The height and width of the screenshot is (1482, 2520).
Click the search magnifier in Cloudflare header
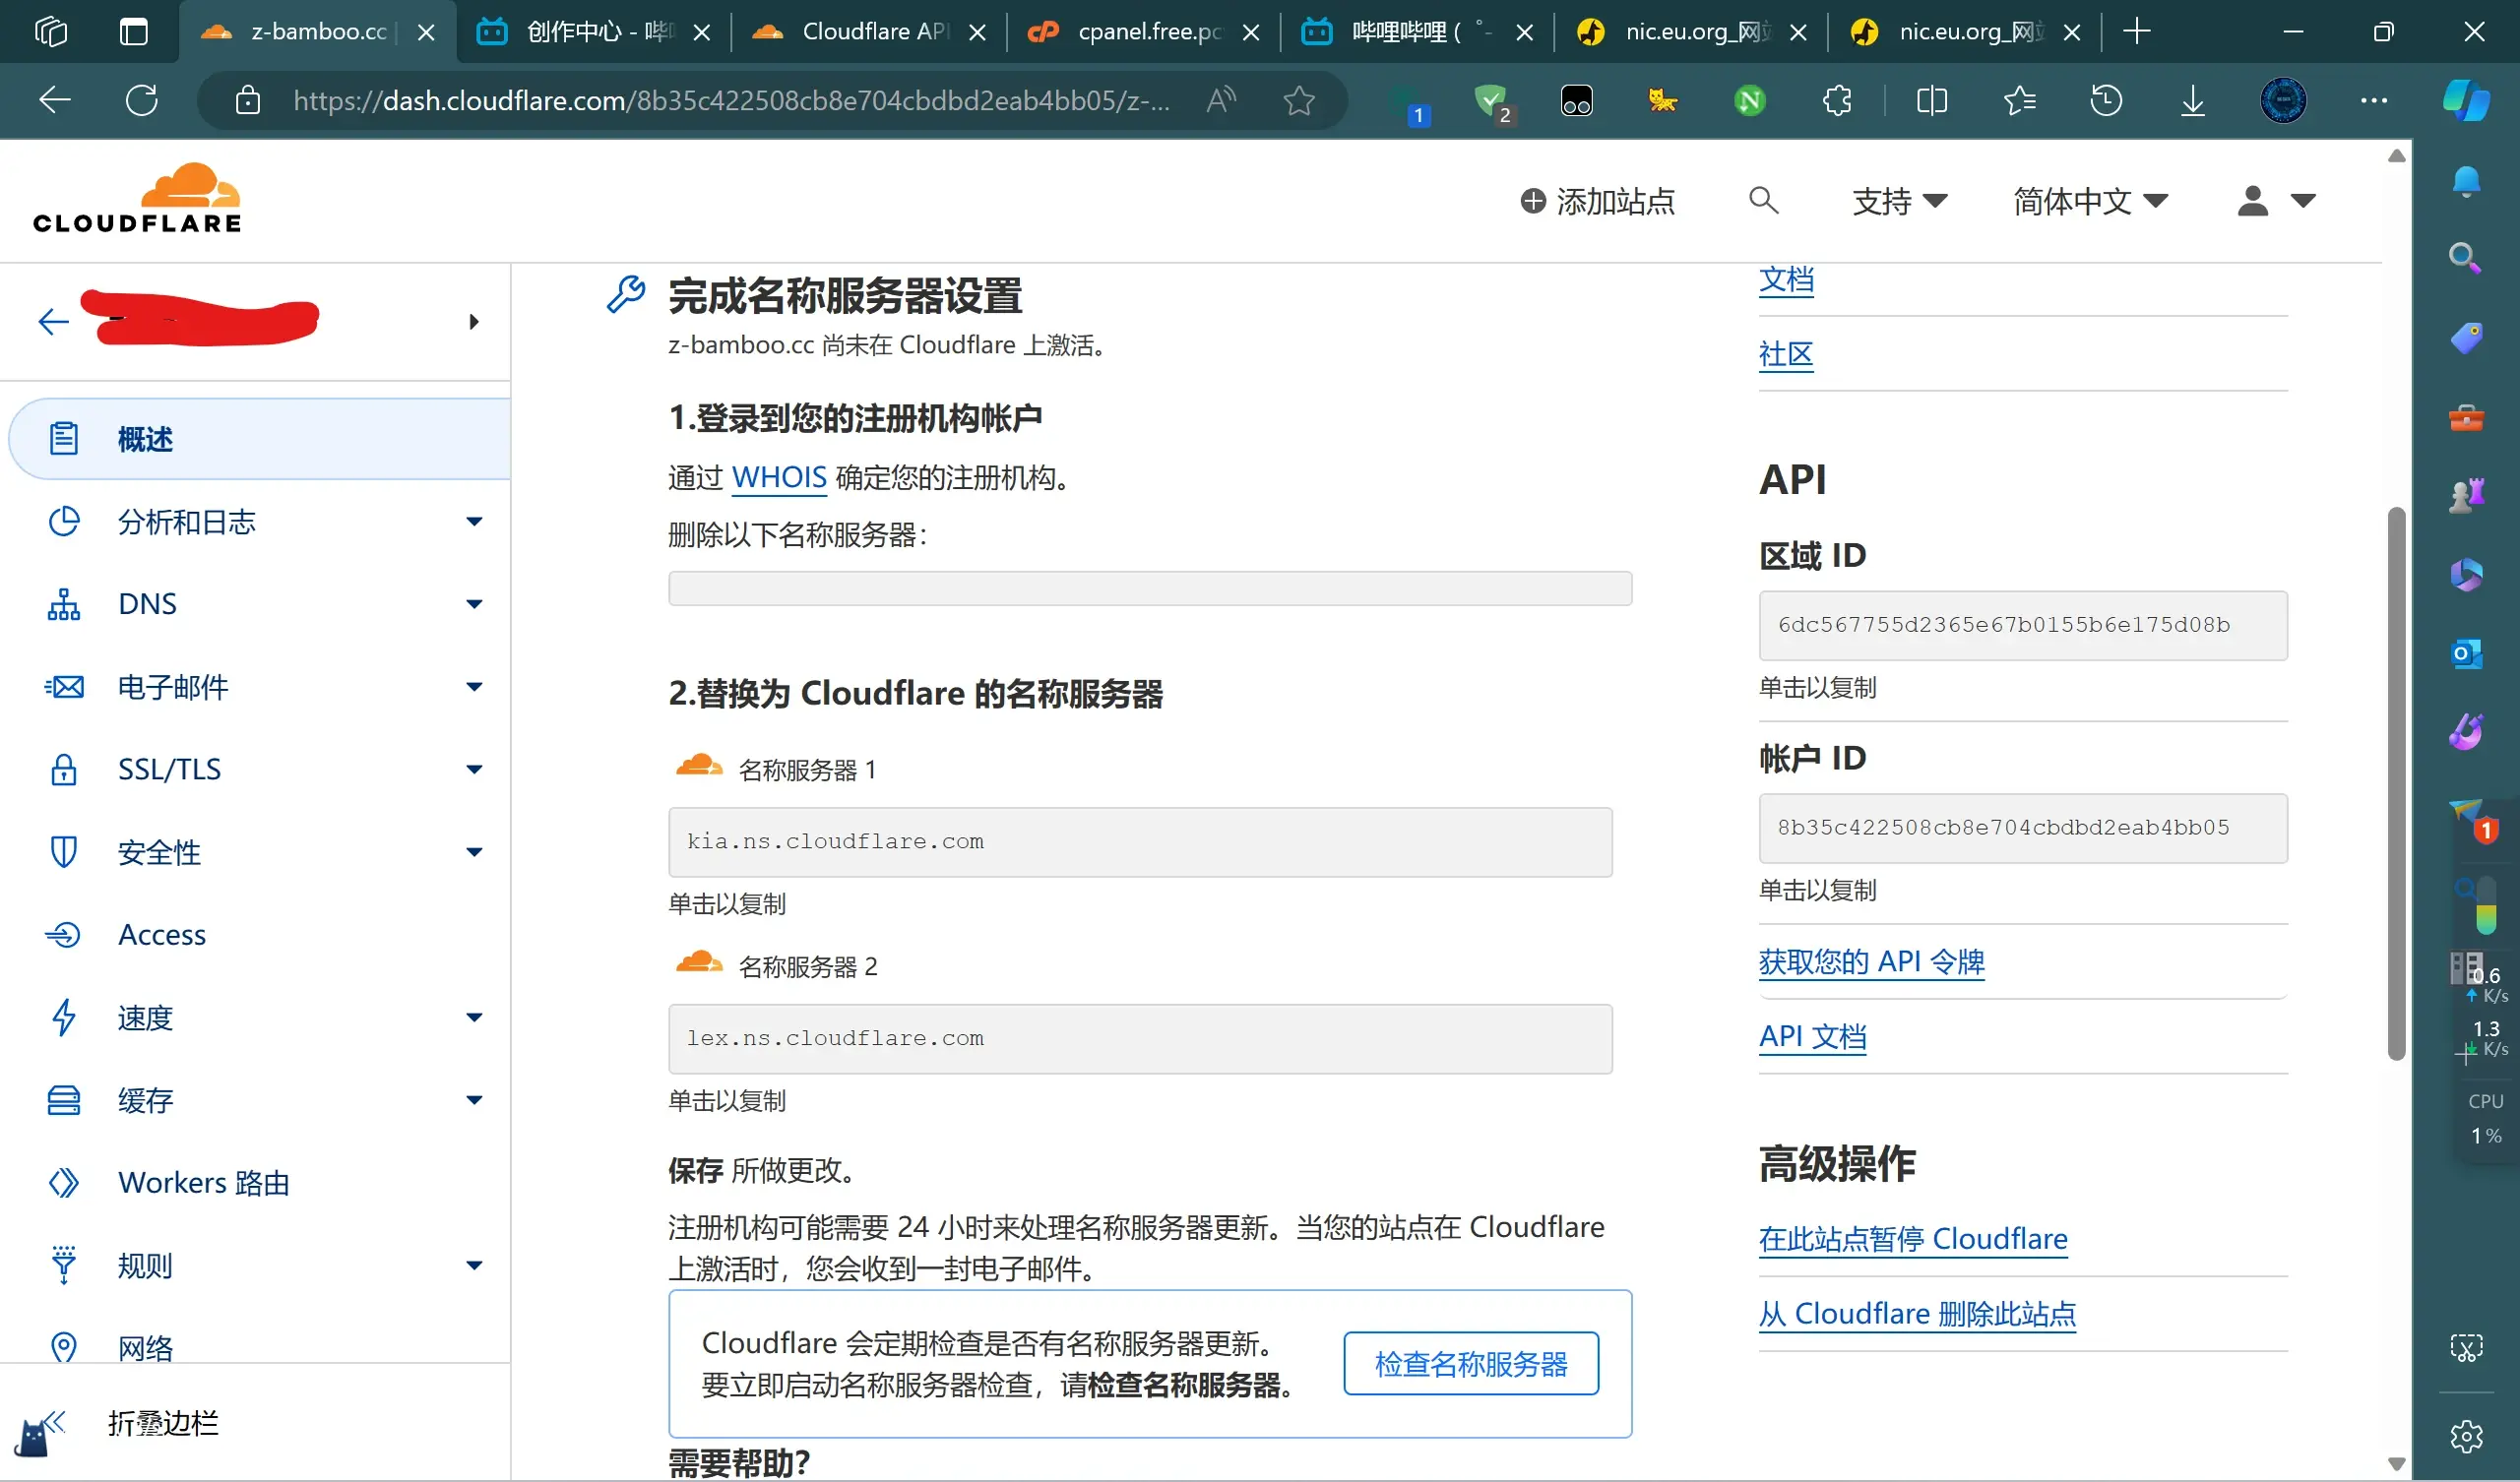coord(1764,200)
